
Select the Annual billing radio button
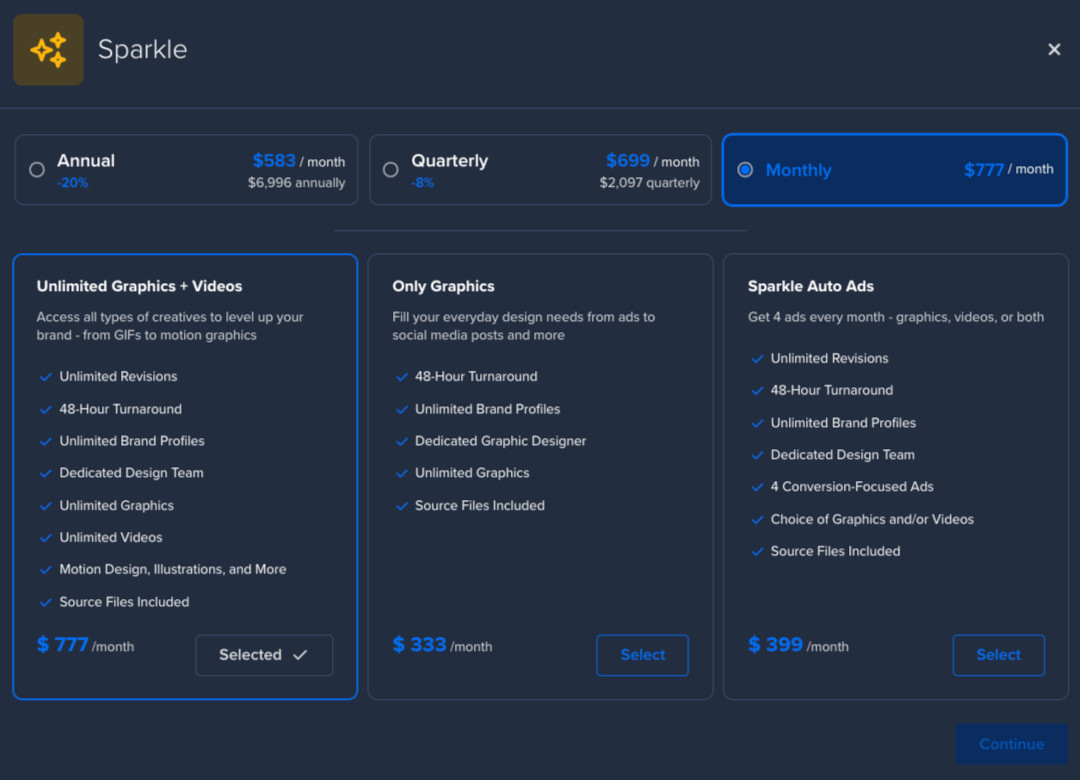[x=37, y=170]
